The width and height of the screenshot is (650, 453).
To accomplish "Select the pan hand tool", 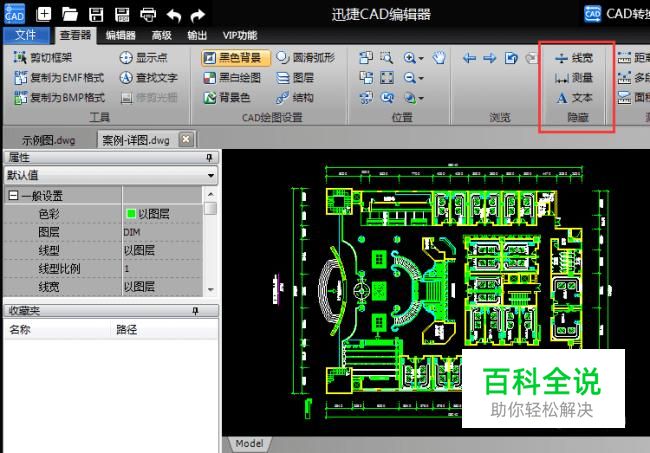I will tap(439, 58).
